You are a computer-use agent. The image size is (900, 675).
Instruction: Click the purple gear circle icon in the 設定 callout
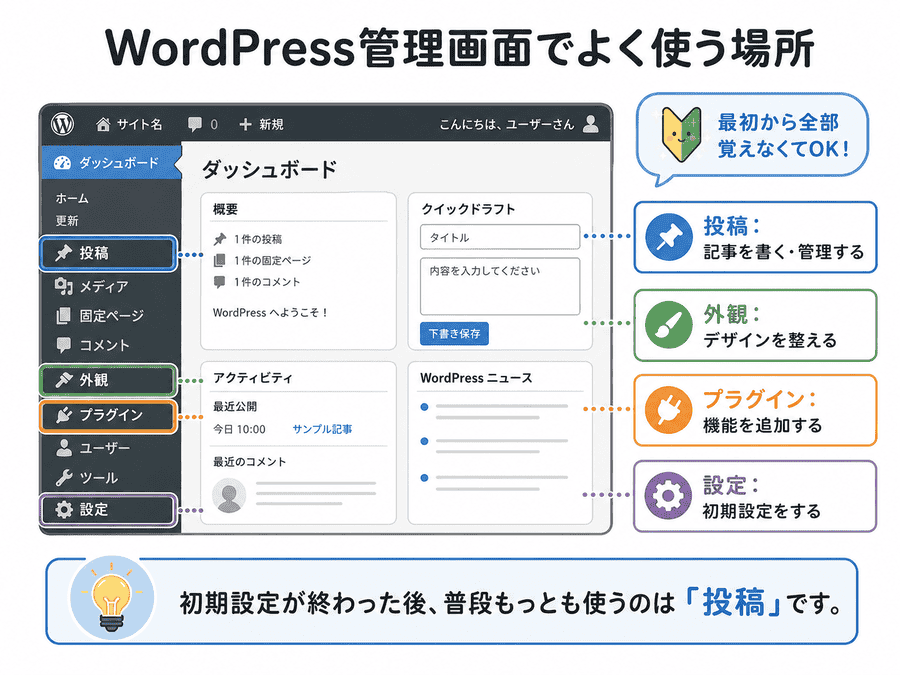pos(668,496)
